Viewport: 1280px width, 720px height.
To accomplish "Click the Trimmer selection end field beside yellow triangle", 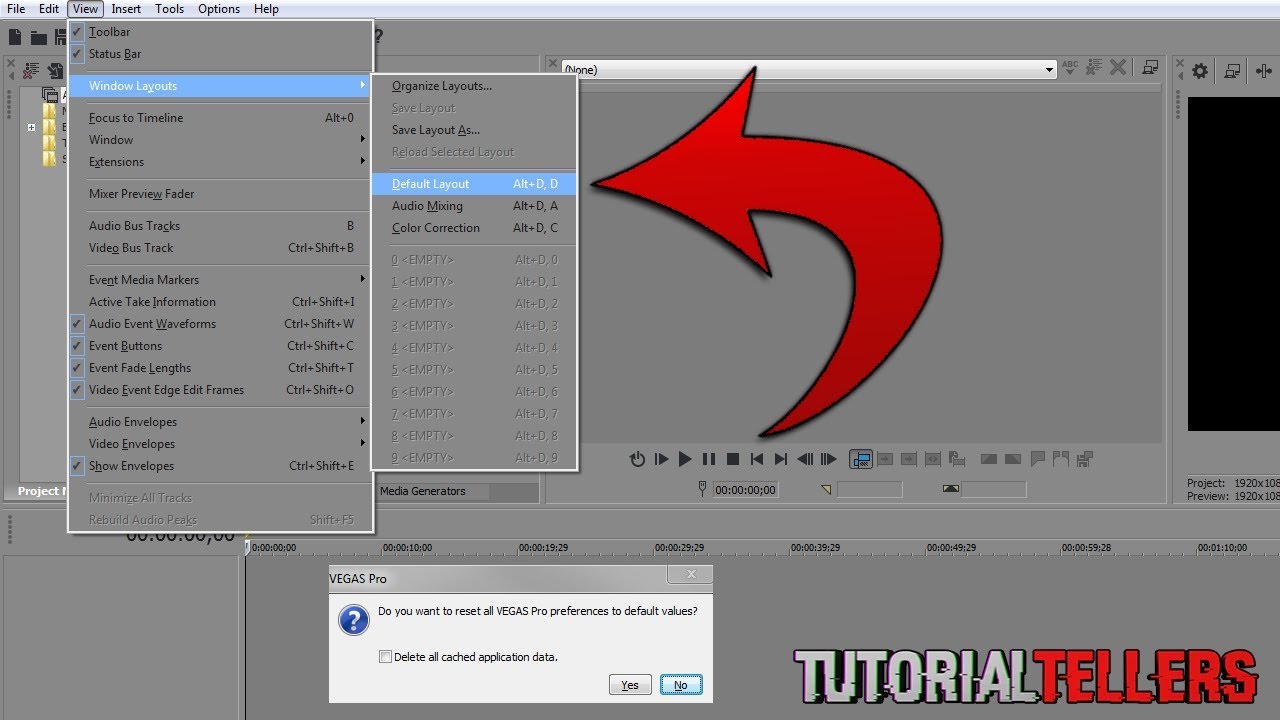I will [869, 490].
